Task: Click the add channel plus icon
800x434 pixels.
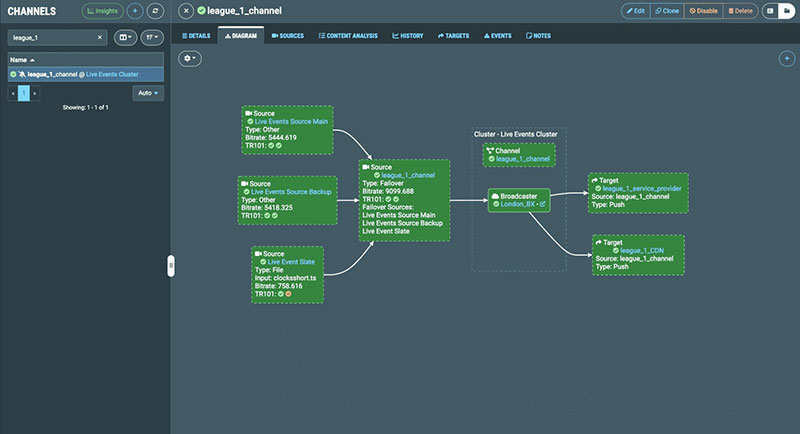Action: [135, 11]
